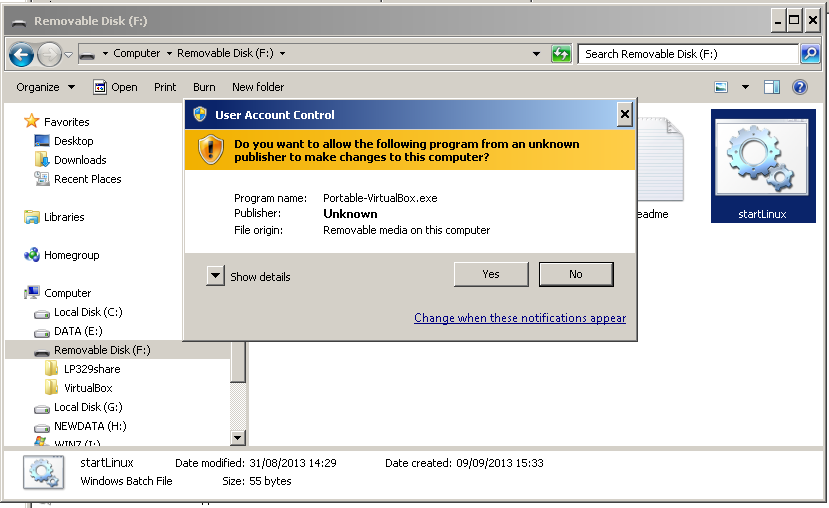The height and width of the screenshot is (508, 829).
Task: Open Local Disk (C:) in the tree
Action: tap(78, 312)
